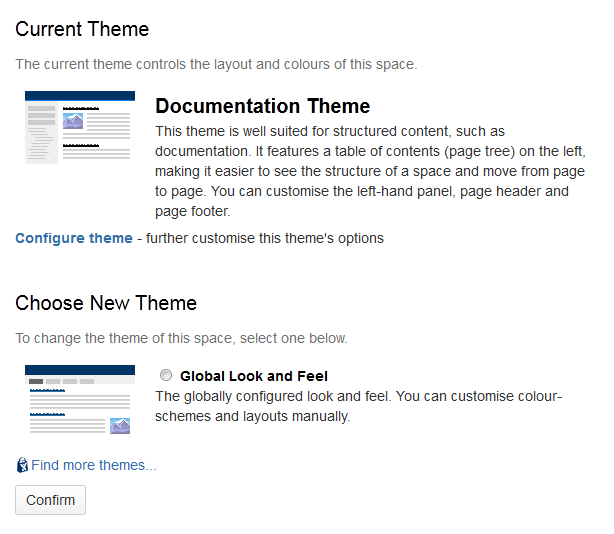Click the dark blue header bar in Global preview
614x534 pixels.
coord(80,370)
